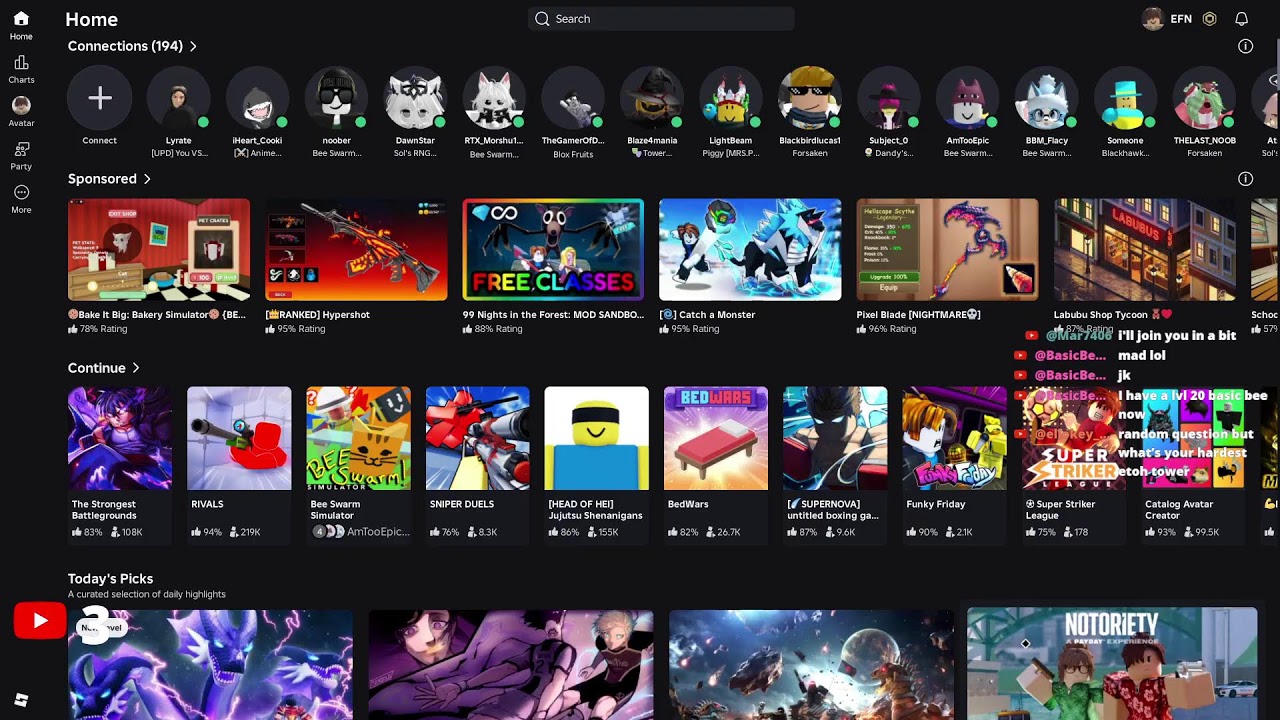This screenshot has height=720, width=1280.
Task: Open LightBeam's connection avatar
Action: click(x=731, y=98)
